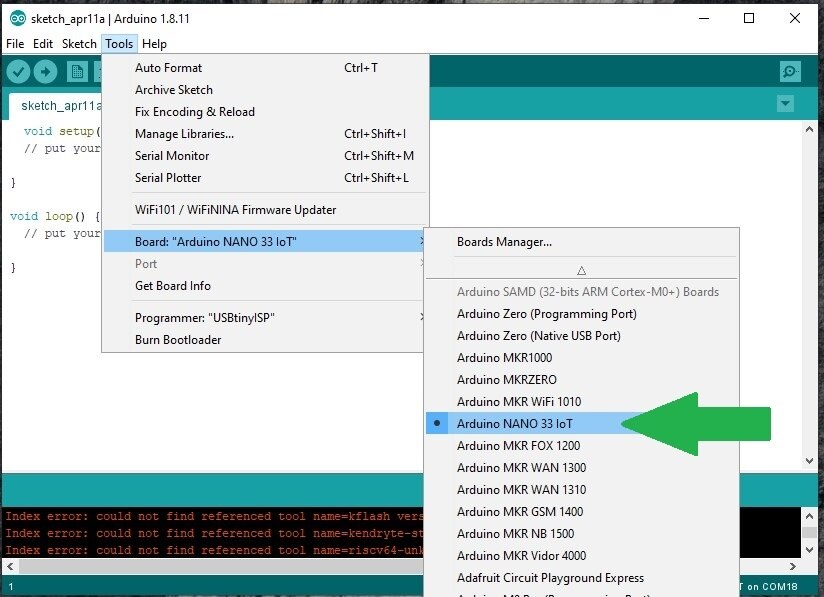Click the console horizontal scrollbar track
824x597 pixels.
[x=221, y=567]
